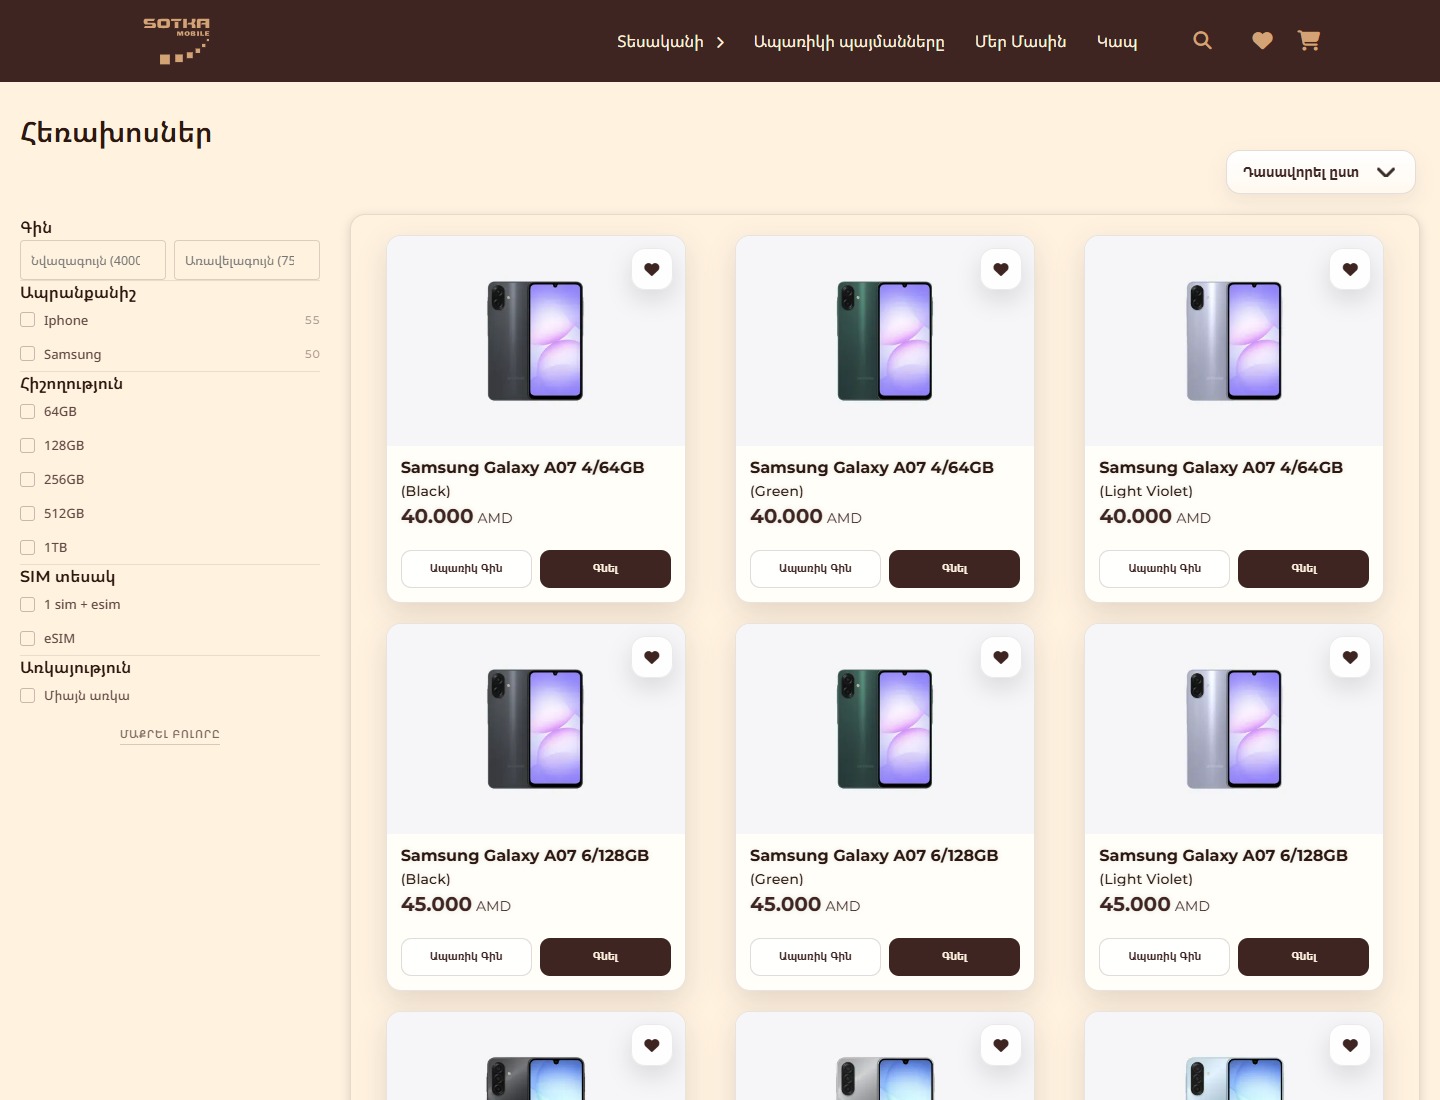Favorite Galaxy A07 6/128GB Light Violet
The height and width of the screenshot is (1100, 1440).
pos(1350,657)
